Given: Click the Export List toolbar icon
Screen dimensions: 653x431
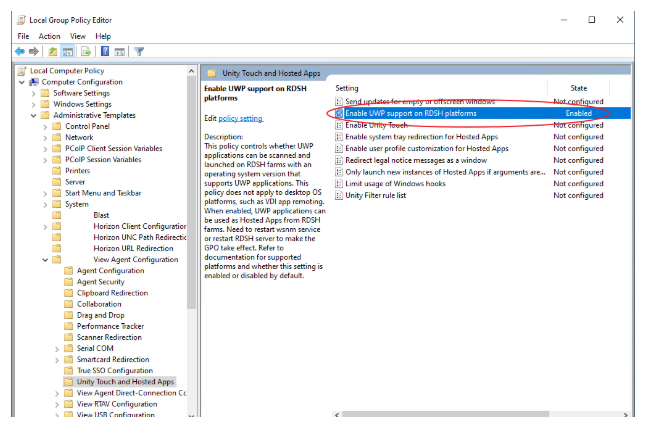Looking at the screenshot, I should tap(85, 51).
